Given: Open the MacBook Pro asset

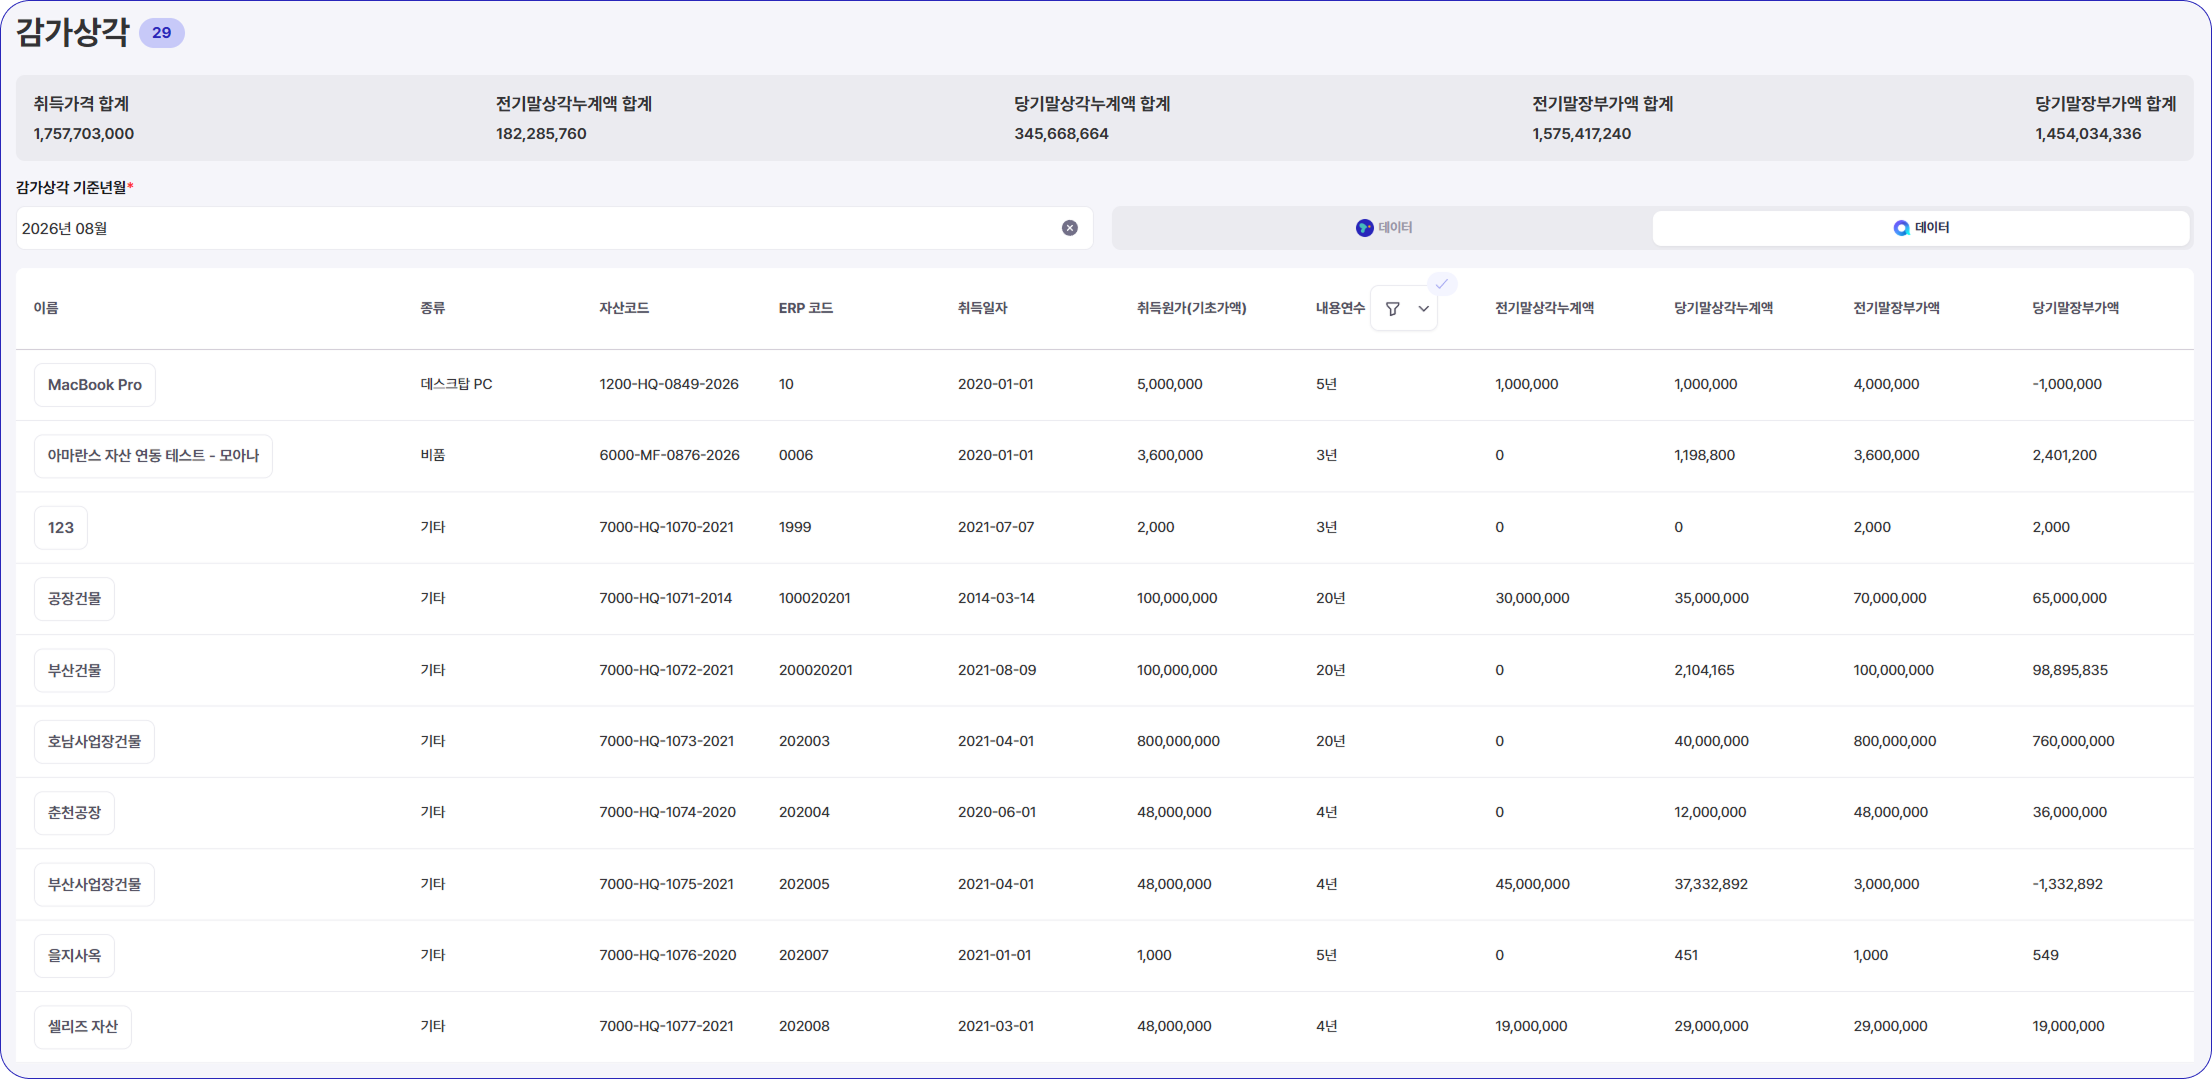Looking at the screenshot, I should coord(95,385).
